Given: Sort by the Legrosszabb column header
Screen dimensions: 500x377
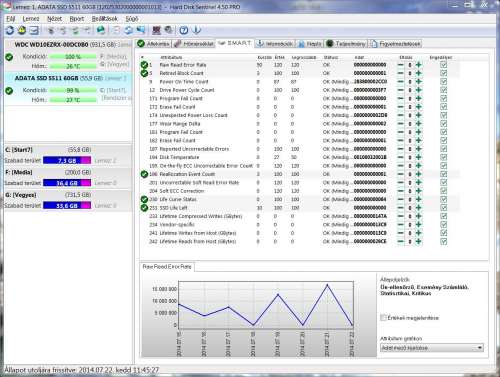Looking at the screenshot, I should point(304,57).
